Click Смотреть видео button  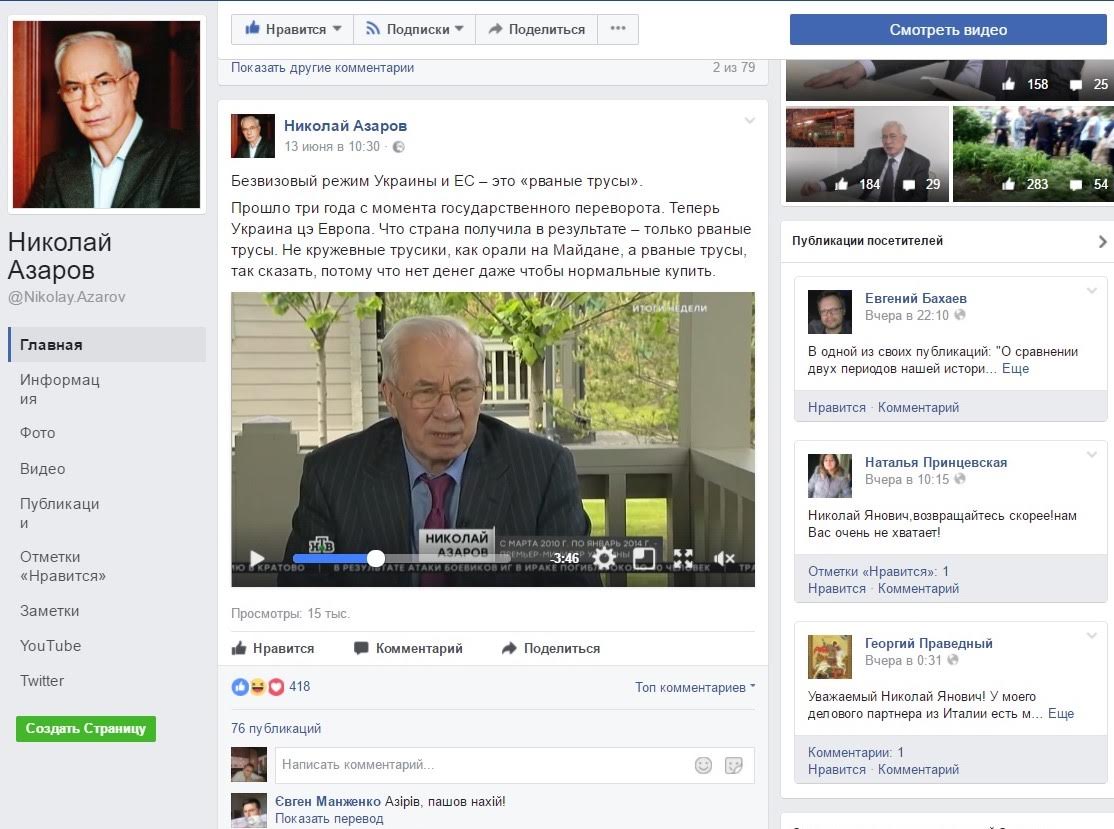pyautogui.click(x=948, y=30)
